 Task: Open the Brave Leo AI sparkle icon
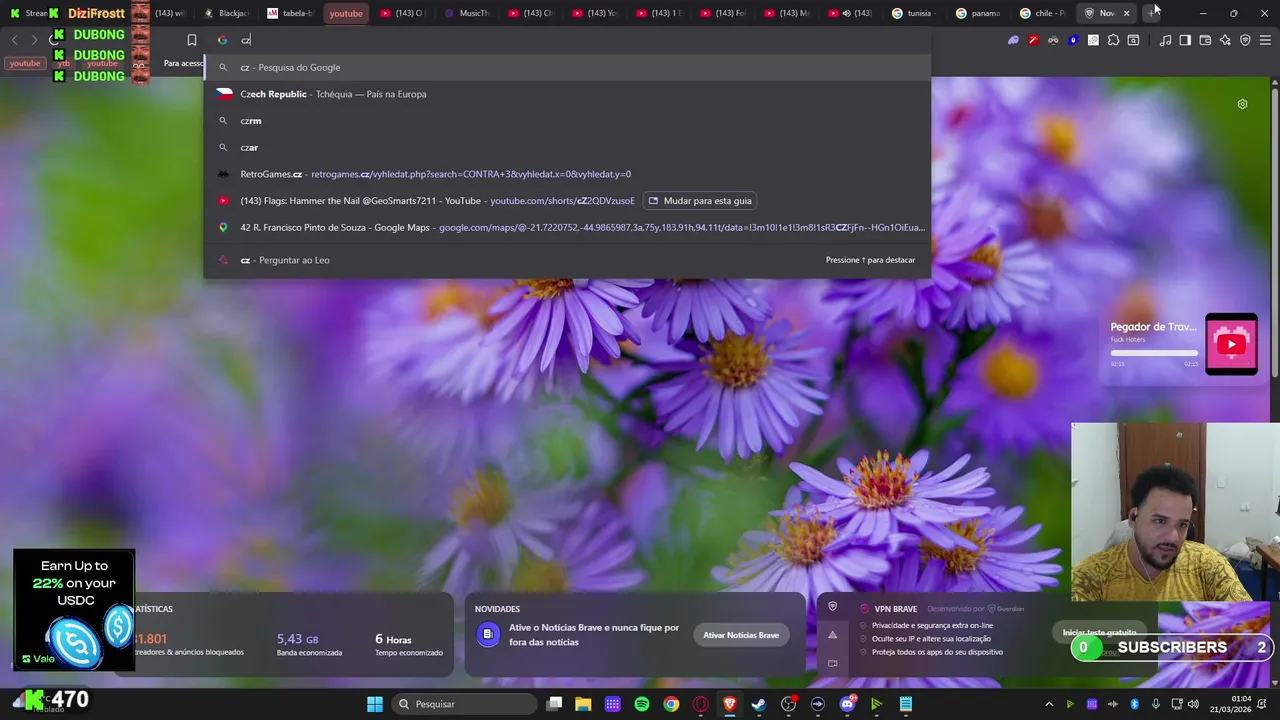[x=1225, y=40]
